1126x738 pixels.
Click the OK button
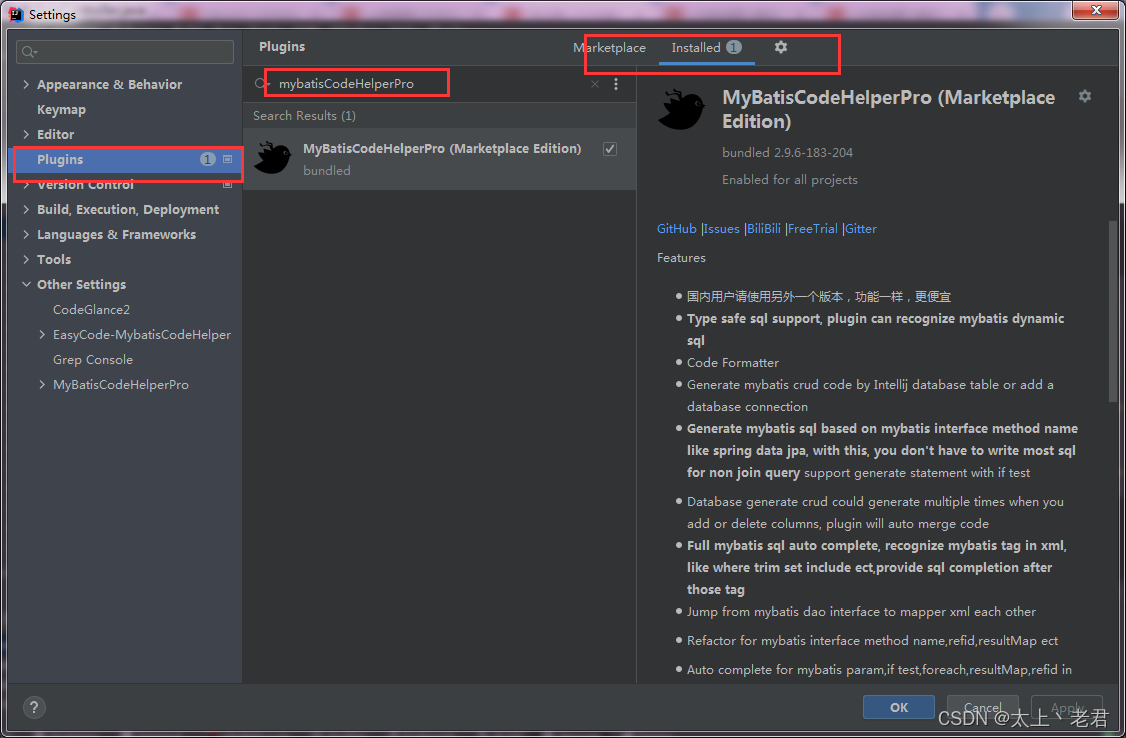point(898,707)
